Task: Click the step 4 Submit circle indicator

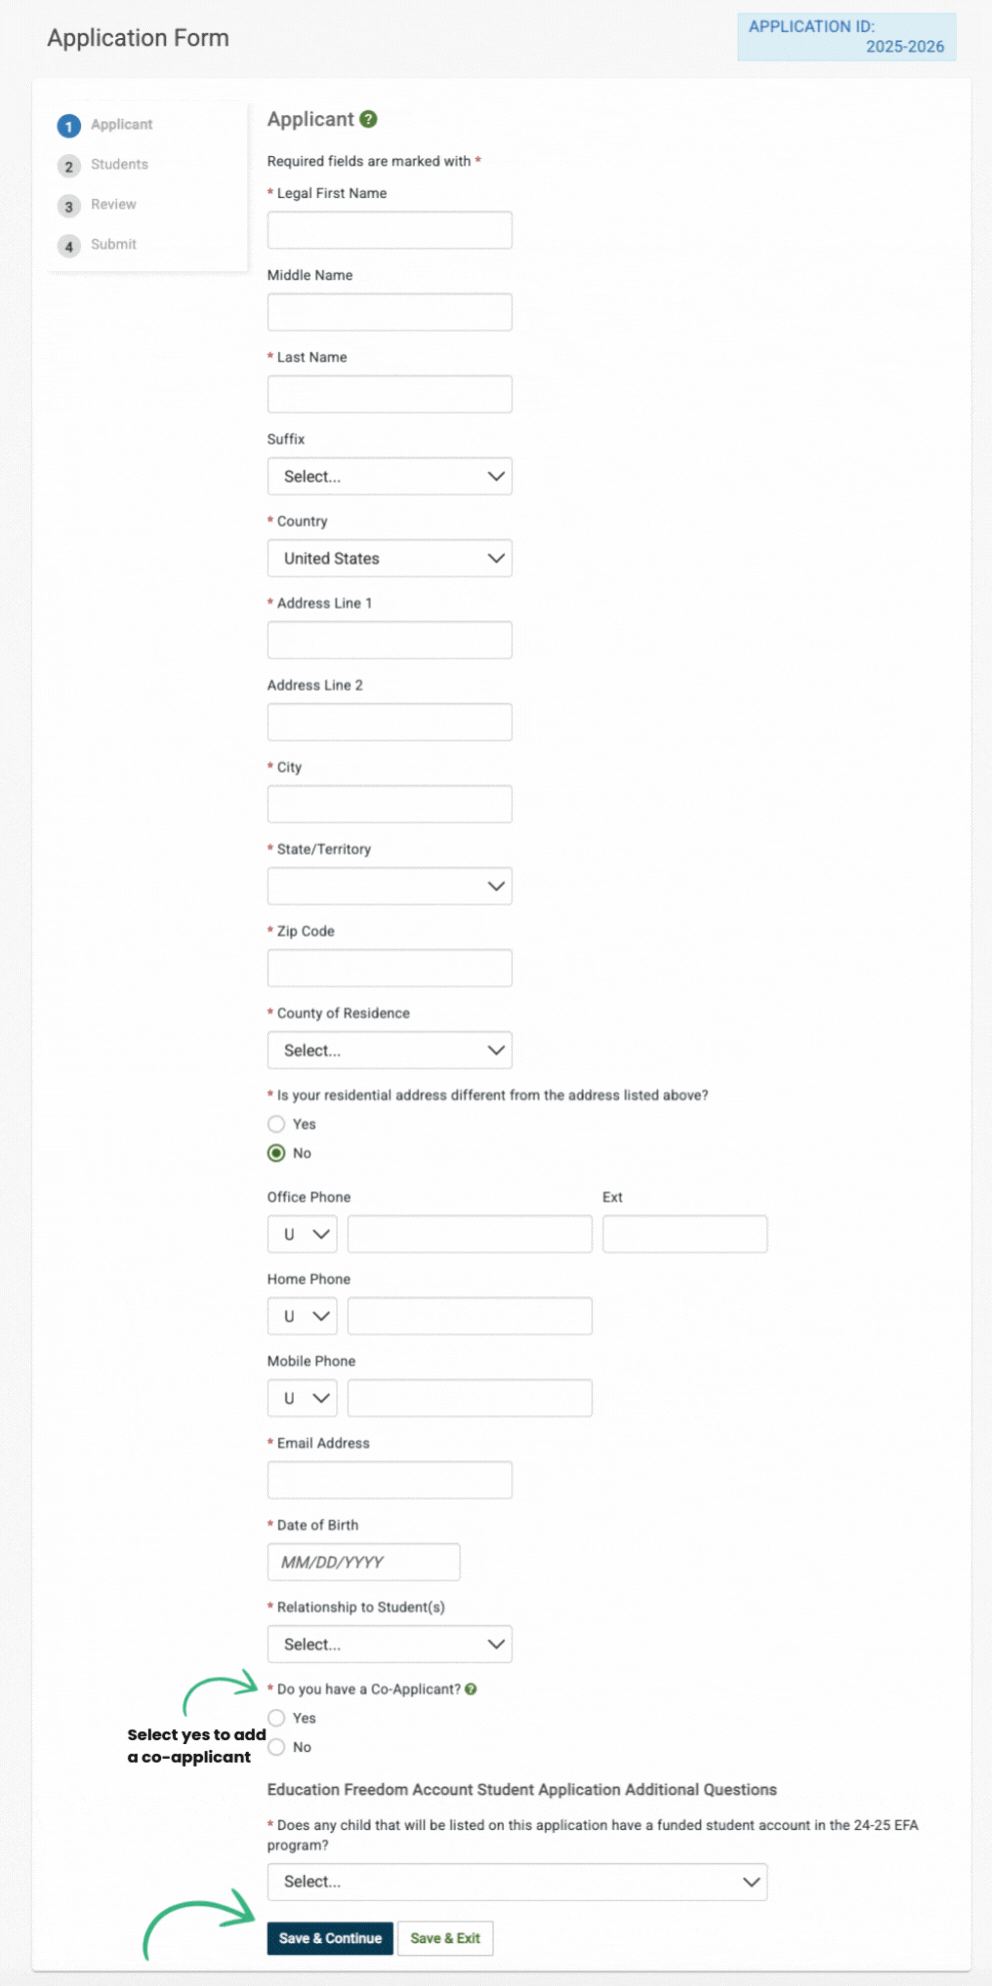Action: pos(68,246)
